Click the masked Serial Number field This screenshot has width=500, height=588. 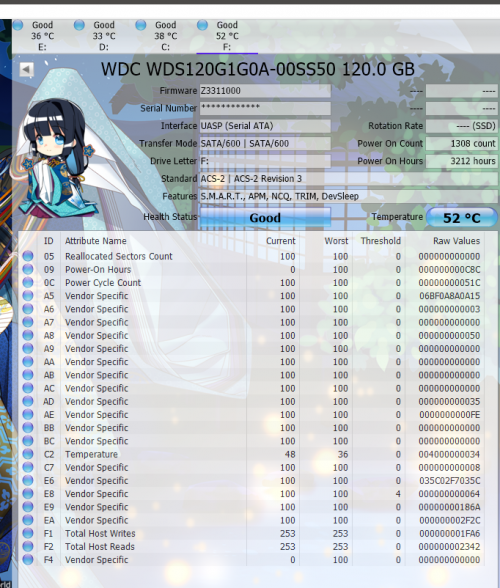(265, 108)
